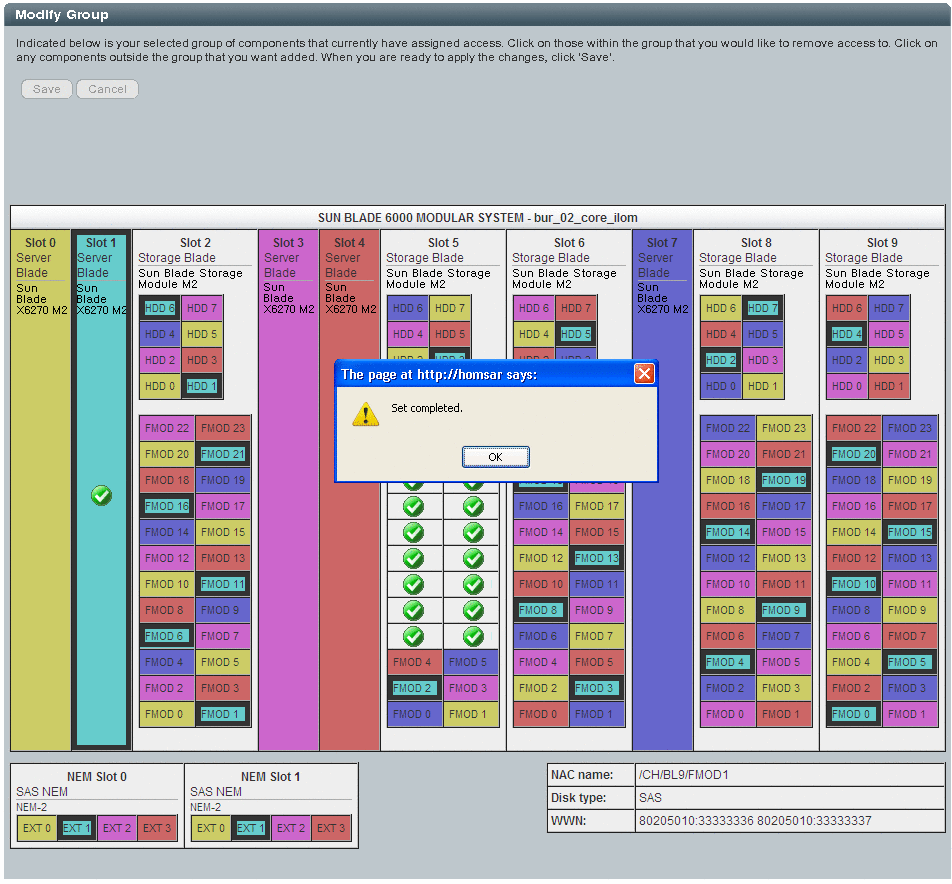952x884 pixels.
Task: Toggle HDD 6 in Slot 2
Action: click(x=160, y=308)
